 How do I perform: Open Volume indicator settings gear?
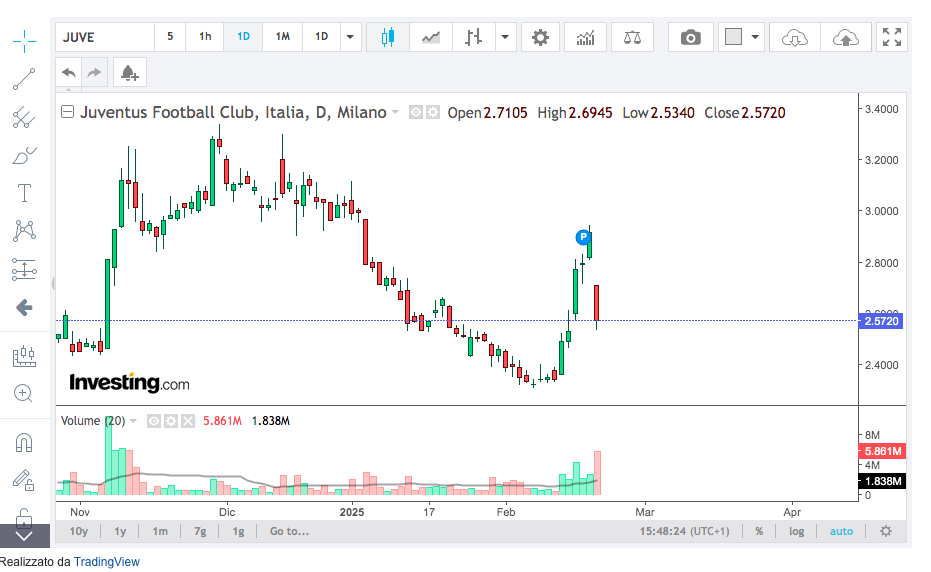pyautogui.click(x=171, y=421)
